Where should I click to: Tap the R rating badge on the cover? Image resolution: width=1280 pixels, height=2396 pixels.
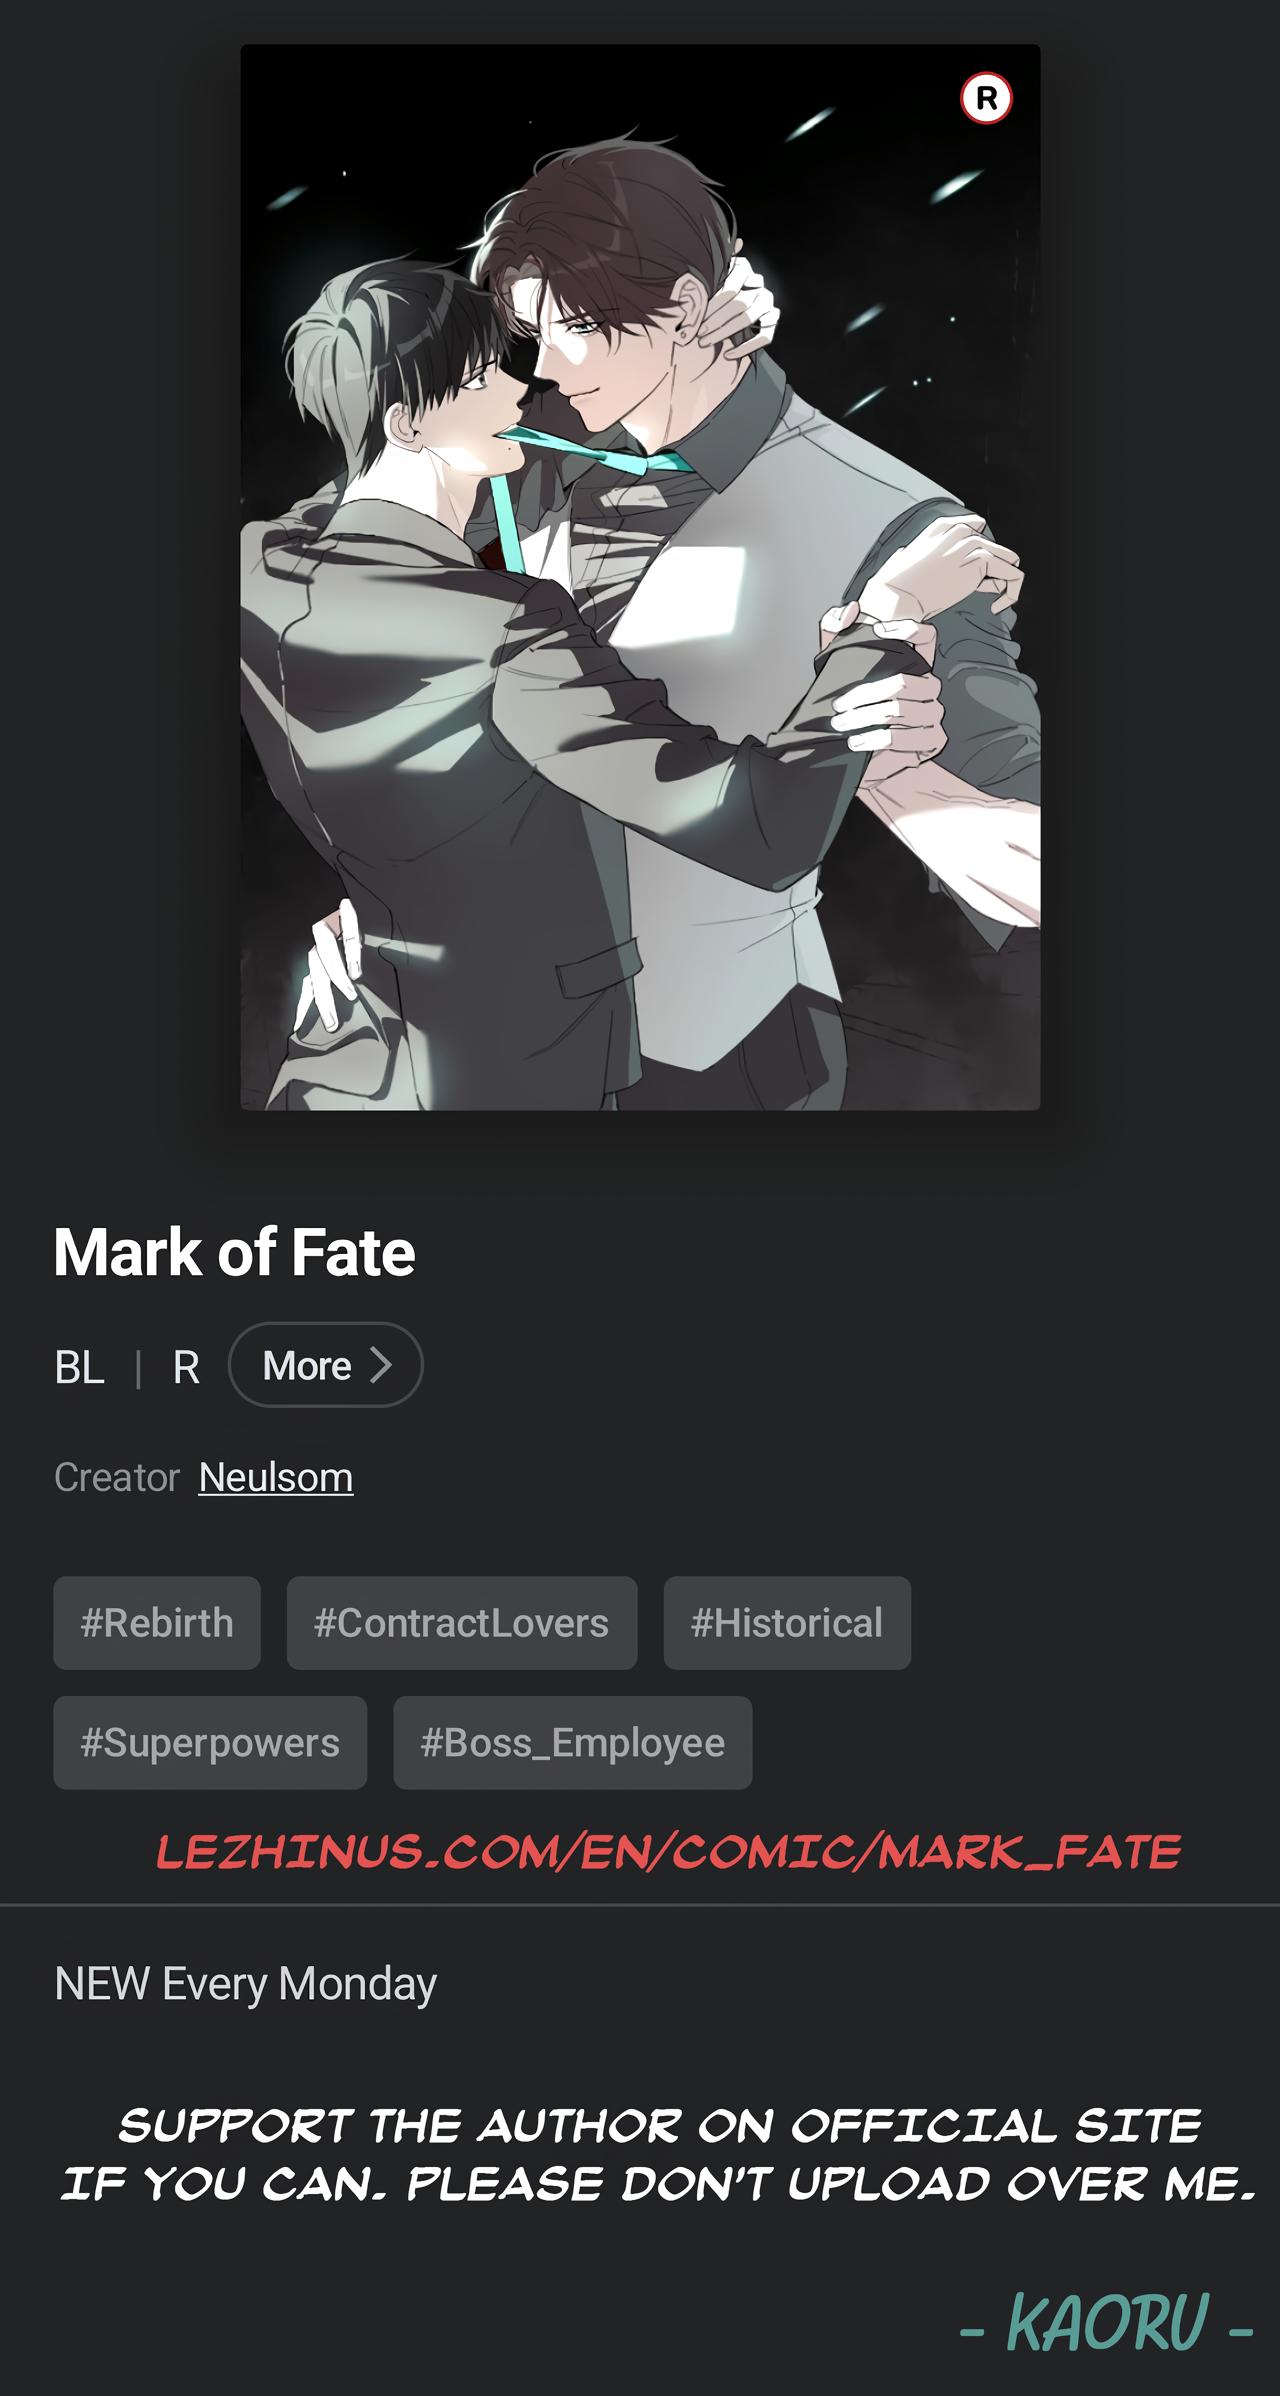(986, 98)
